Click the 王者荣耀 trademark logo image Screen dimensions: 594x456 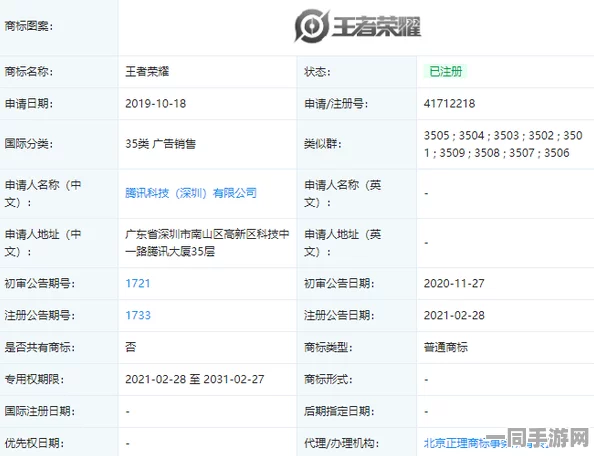click(x=357, y=26)
